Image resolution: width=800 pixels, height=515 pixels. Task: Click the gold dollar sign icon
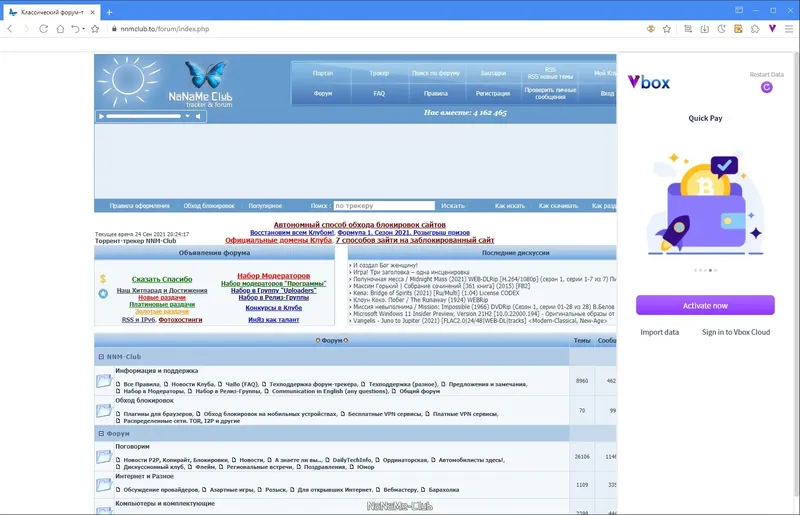103,279
